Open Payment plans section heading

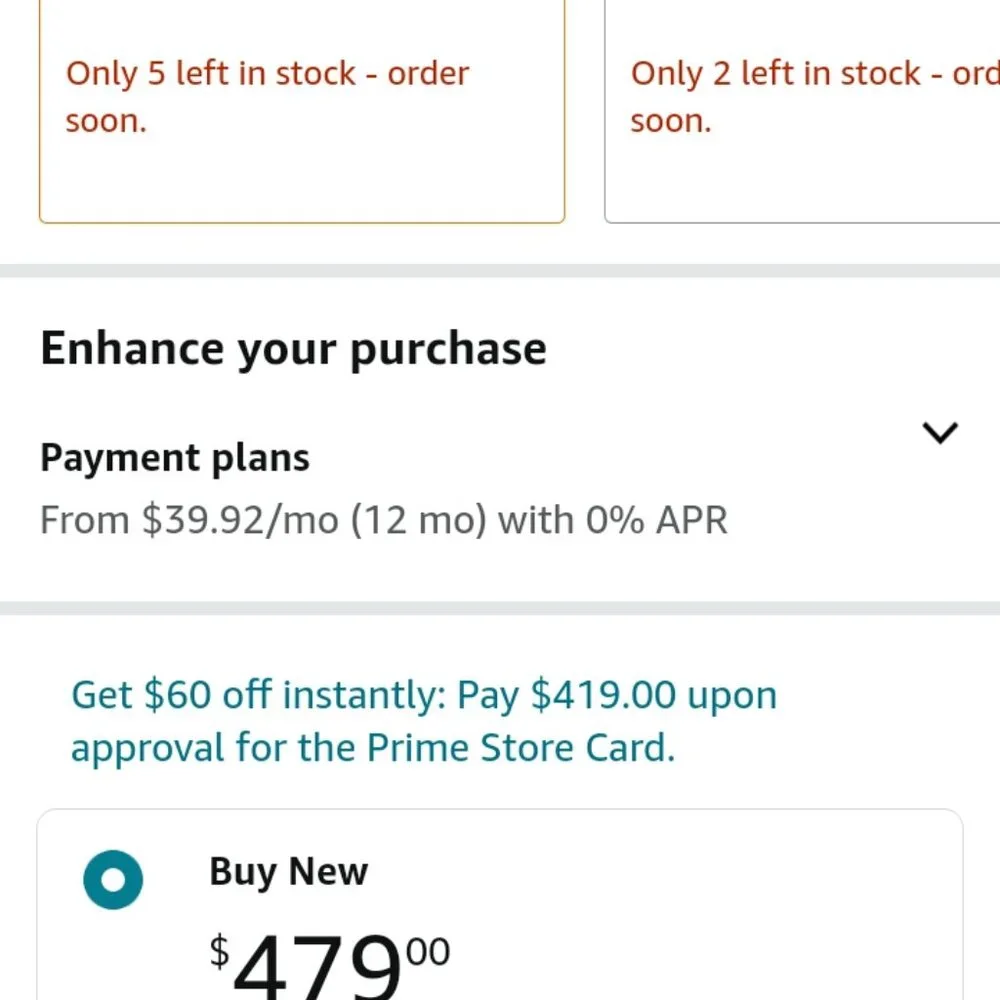pyautogui.click(x=175, y=457)
